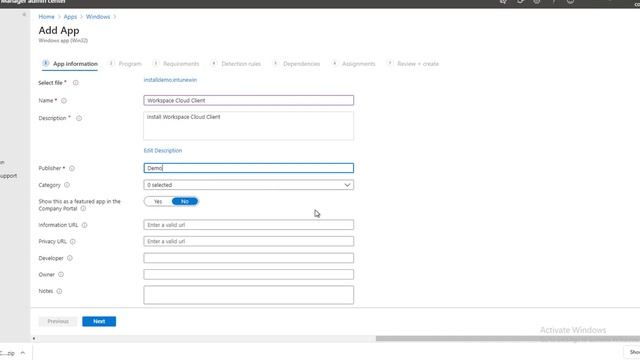Click the Information URL info icon
Viewport: 640px width, 360px height.
84,225
